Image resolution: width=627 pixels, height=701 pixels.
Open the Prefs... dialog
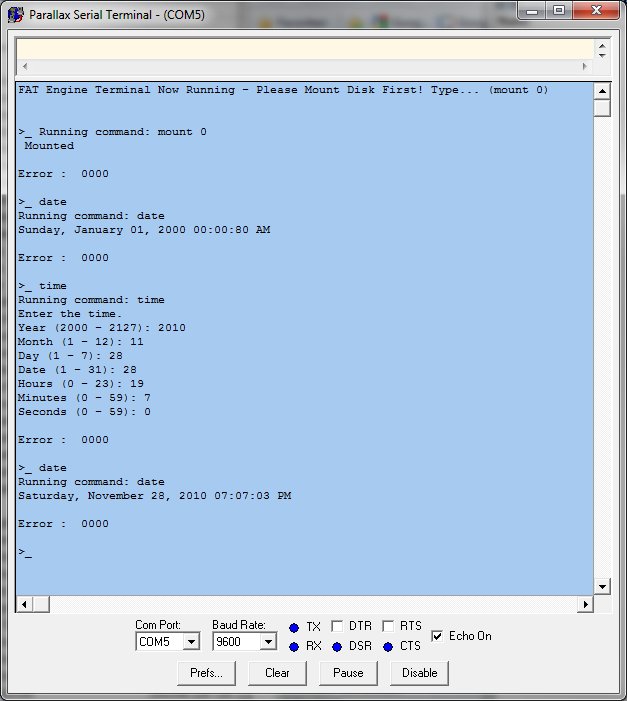point(207,673)
